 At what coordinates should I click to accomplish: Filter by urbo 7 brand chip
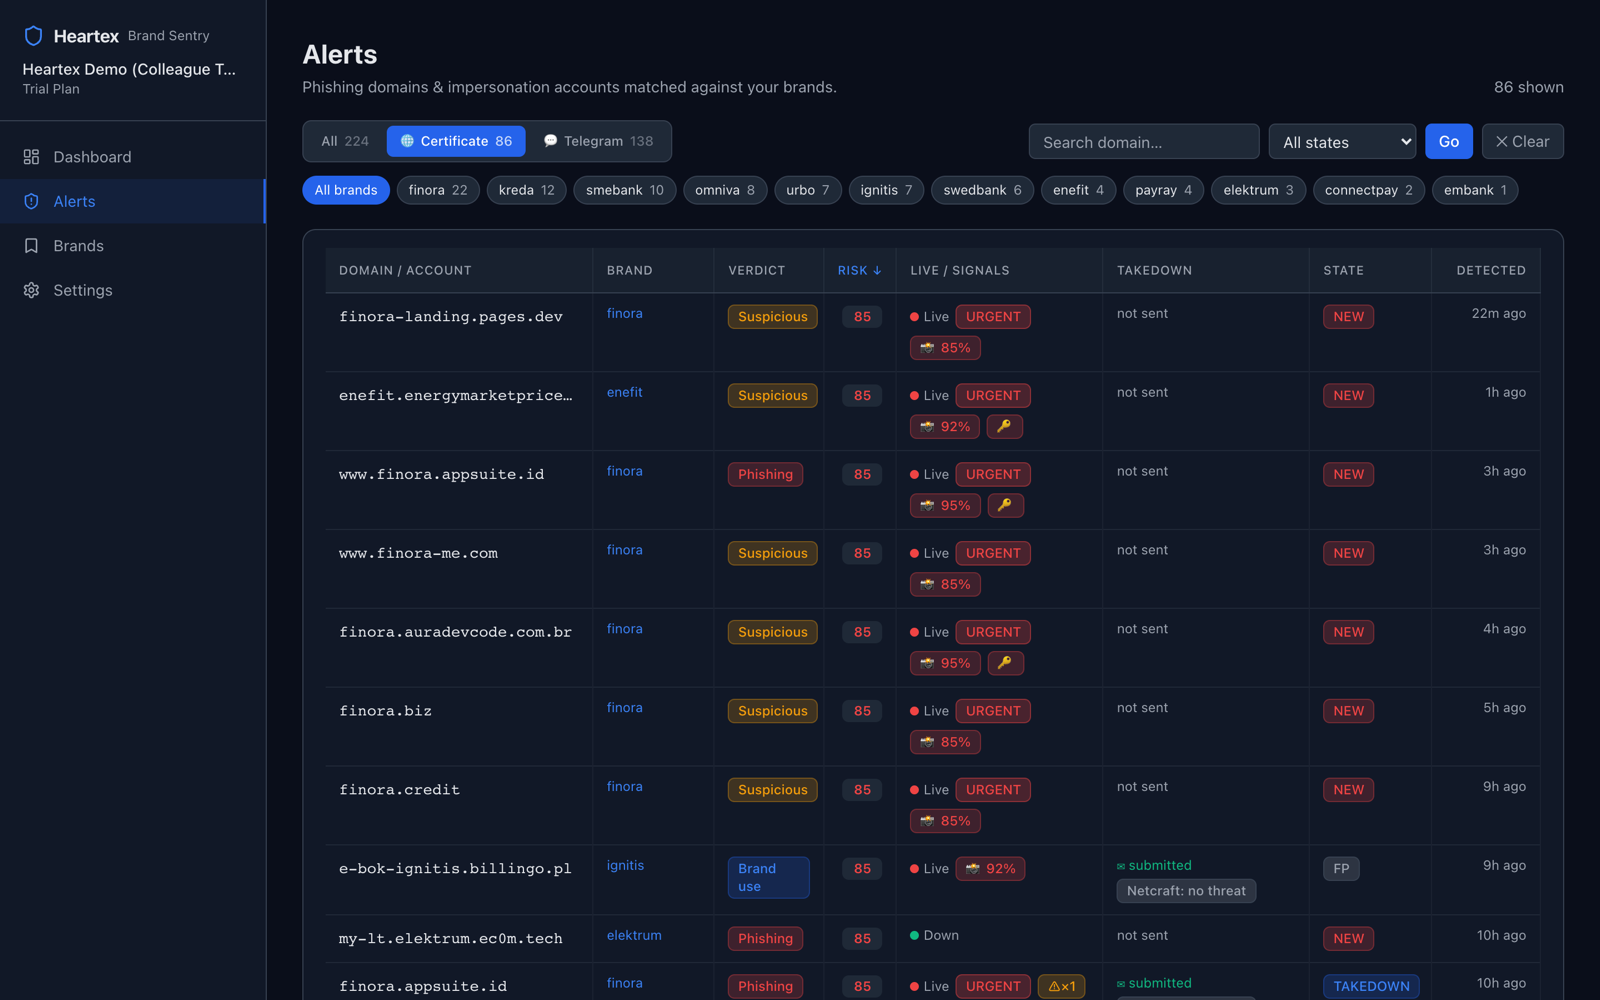(808, 190)
